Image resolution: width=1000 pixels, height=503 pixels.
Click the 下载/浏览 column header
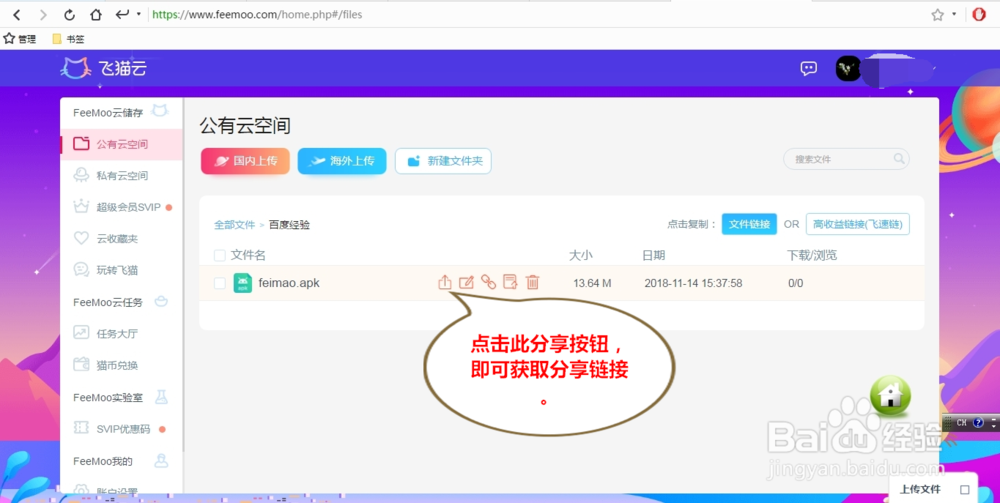812,256
